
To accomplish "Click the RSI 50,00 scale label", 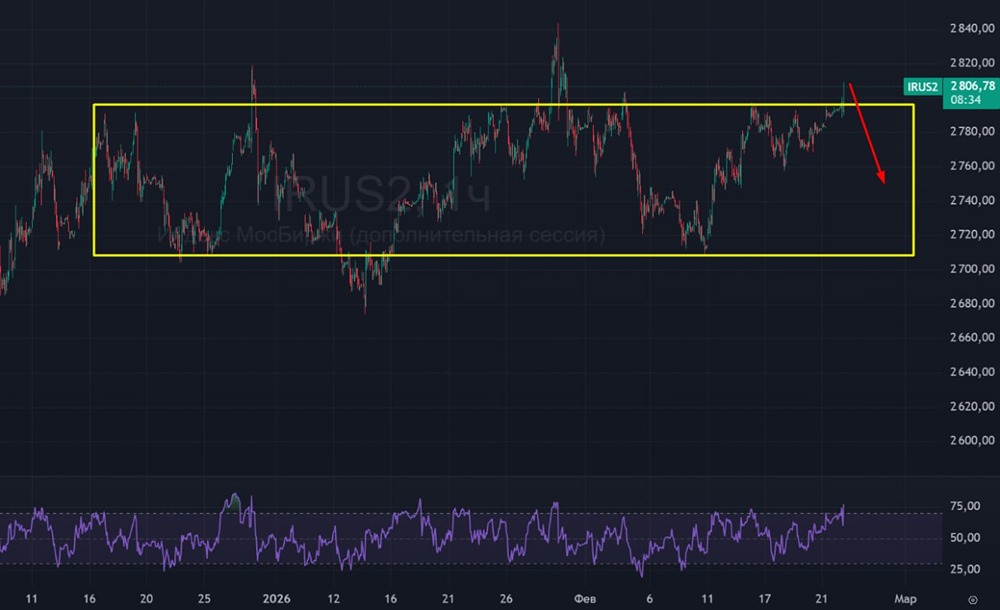I will tap(965, 538).
